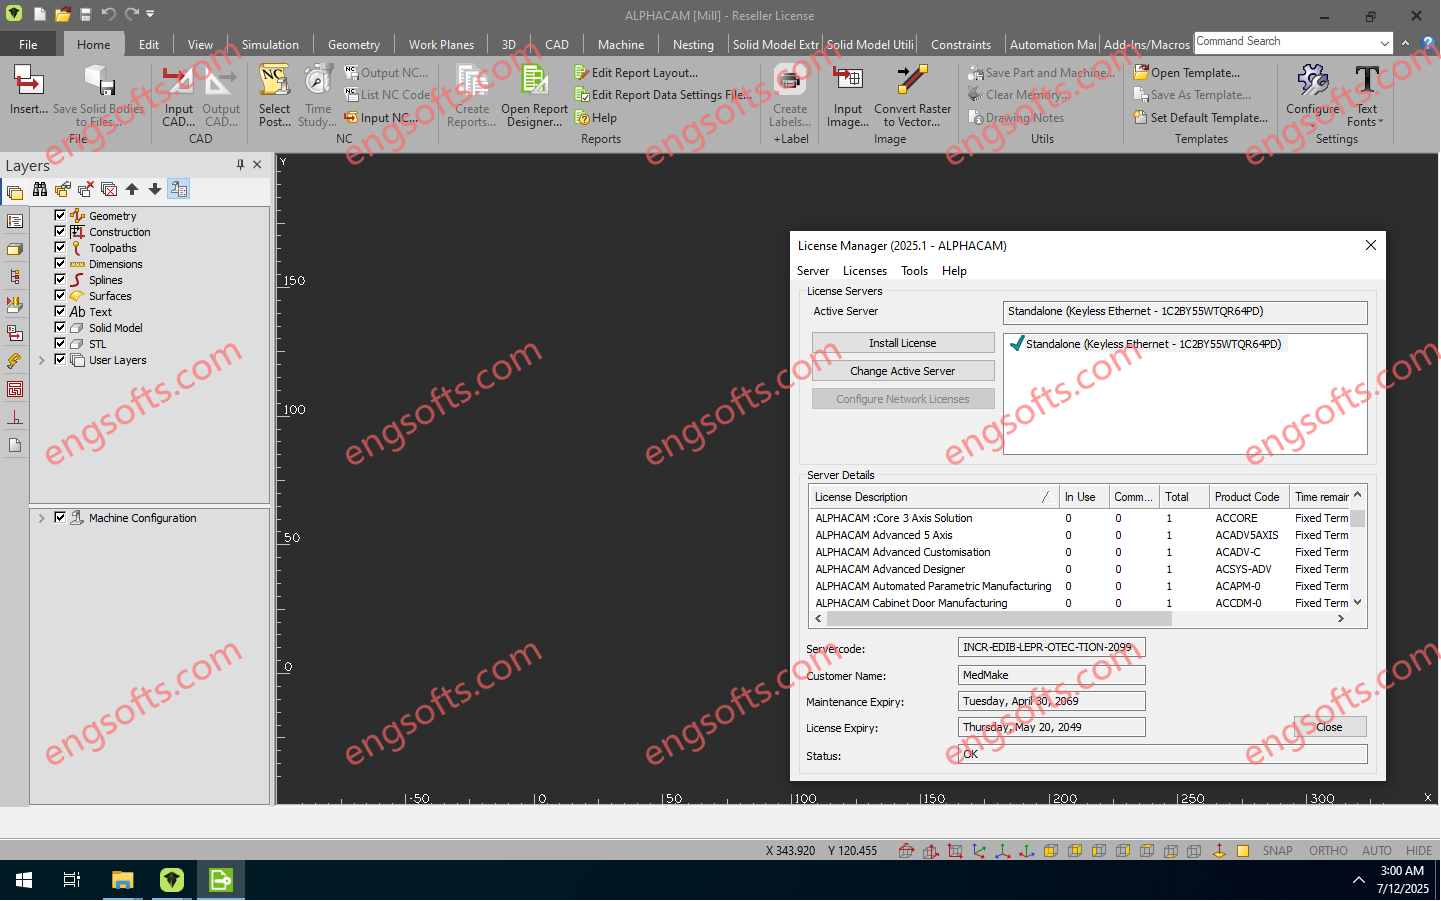Viewport: 1441px width, 901px height.
Task: Open Quick Access Toolbar customize dropdown
Action: pyautogui.click(x=150, y=14)
